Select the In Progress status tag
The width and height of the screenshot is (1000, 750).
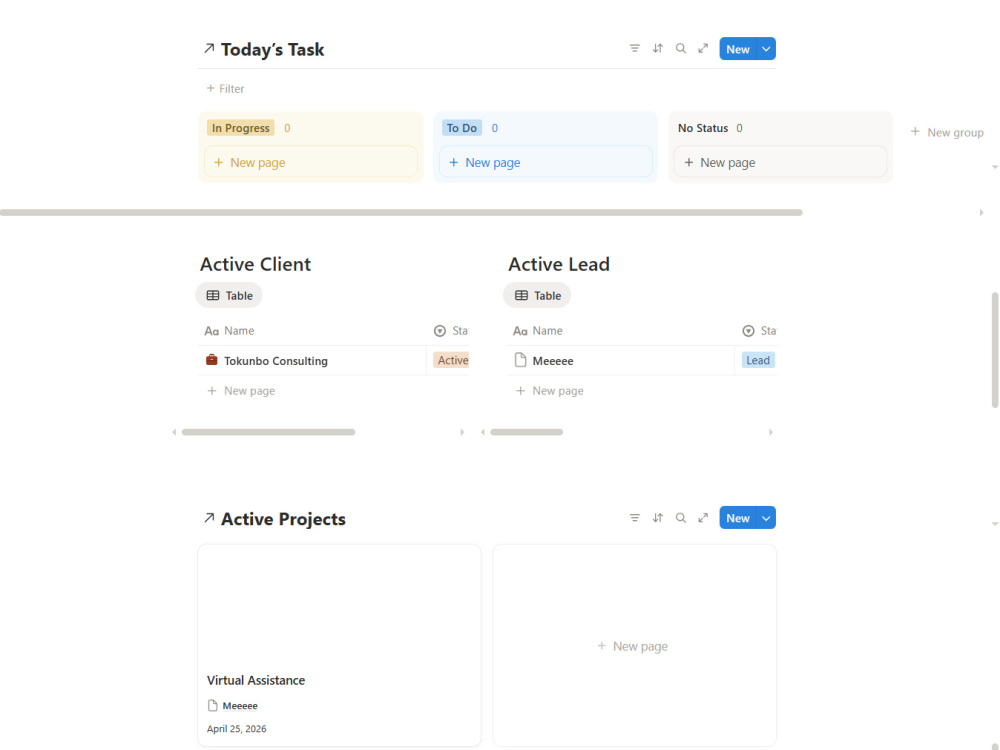tap(240, 128)
